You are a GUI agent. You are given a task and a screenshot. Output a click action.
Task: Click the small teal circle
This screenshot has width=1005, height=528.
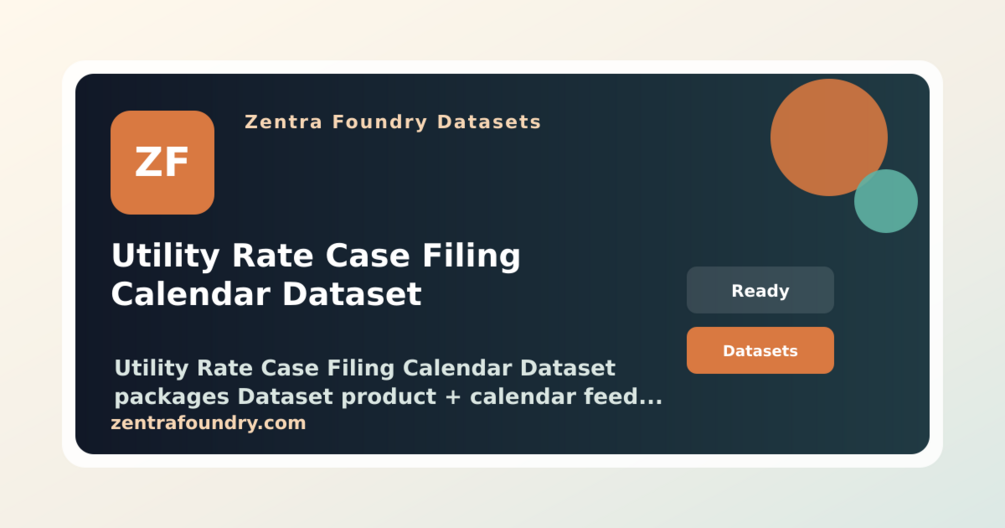(886, 201)
